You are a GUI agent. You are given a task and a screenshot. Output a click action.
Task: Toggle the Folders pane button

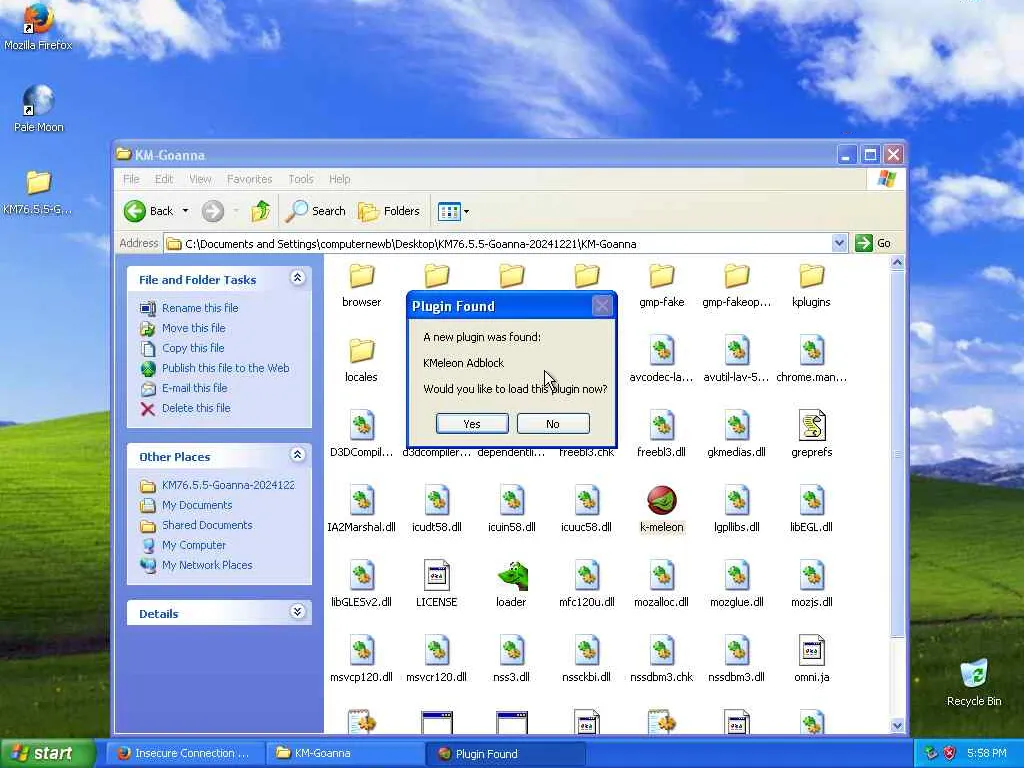pyautogui.click(x=389, y=211)
